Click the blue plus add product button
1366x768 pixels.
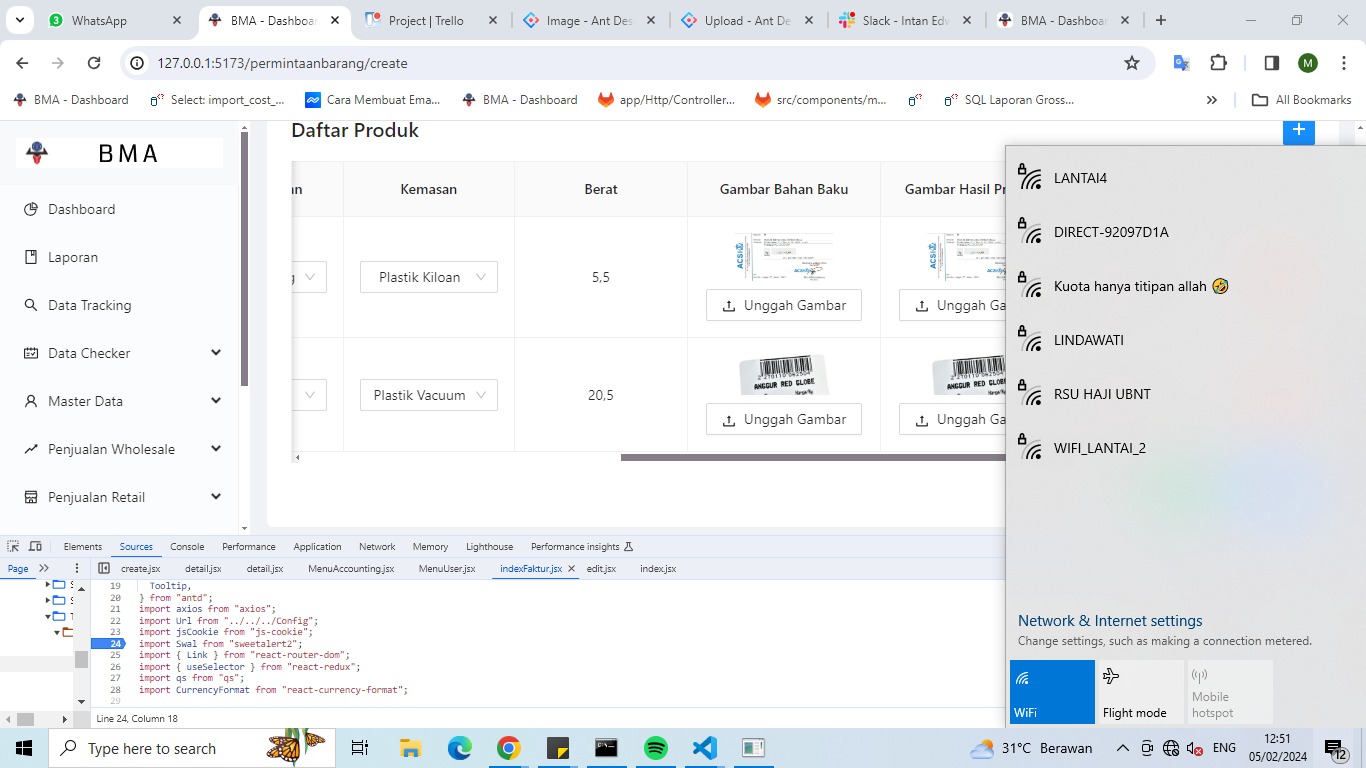coord(1298,131)
